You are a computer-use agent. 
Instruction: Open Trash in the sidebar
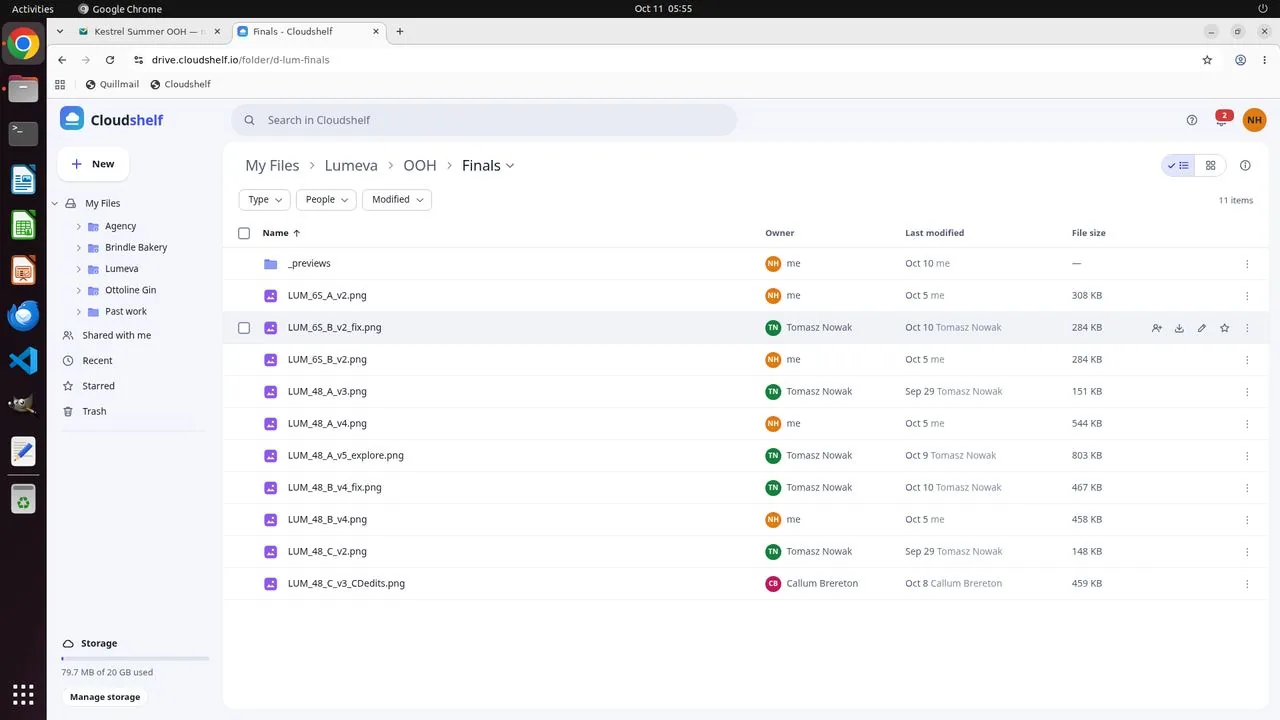tap(94, 411)
